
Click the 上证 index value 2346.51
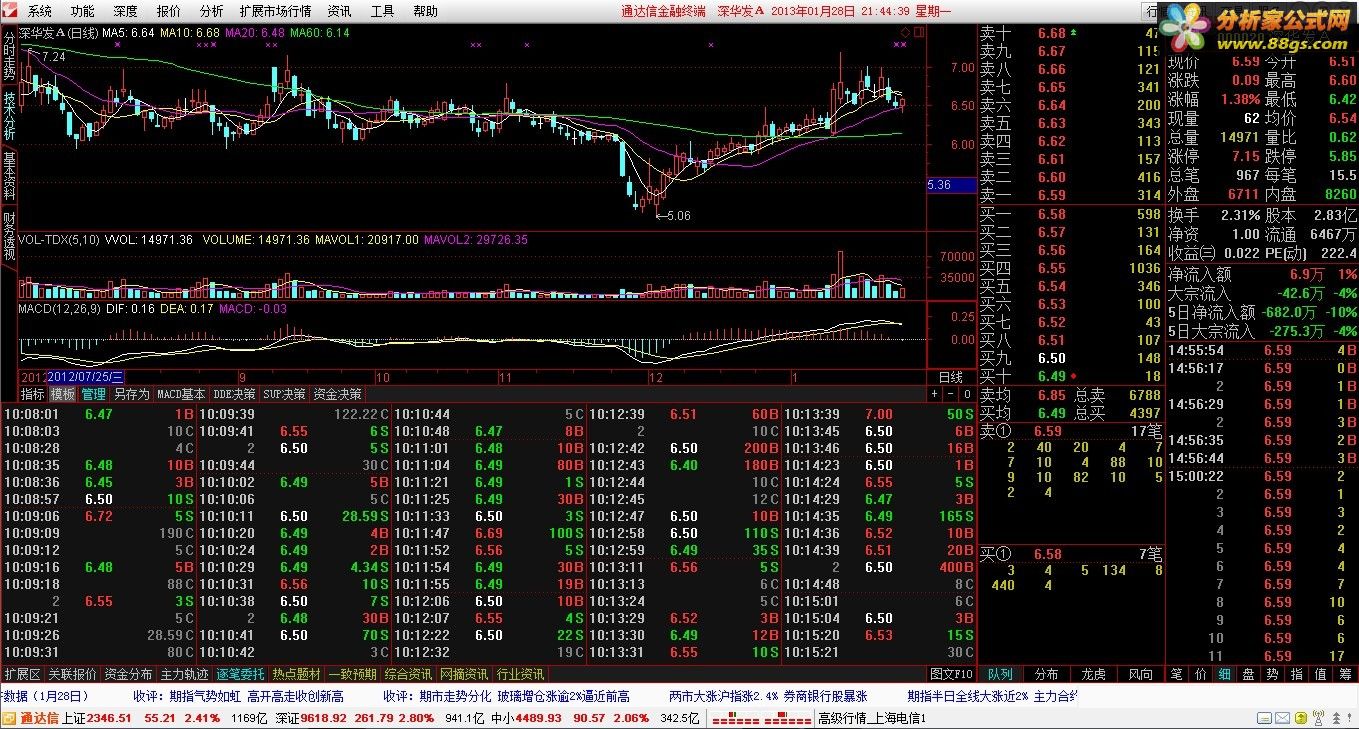[109, 718]
